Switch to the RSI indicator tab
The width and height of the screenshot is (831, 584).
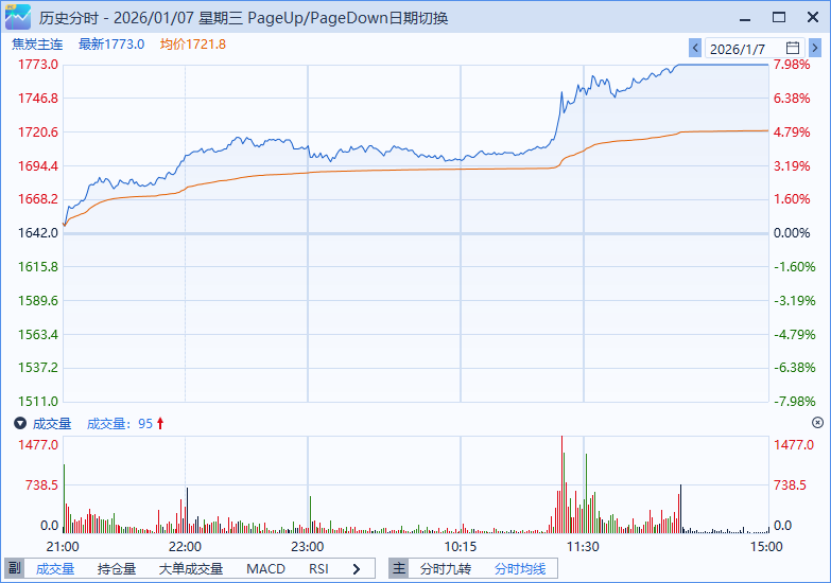[319, 569]
